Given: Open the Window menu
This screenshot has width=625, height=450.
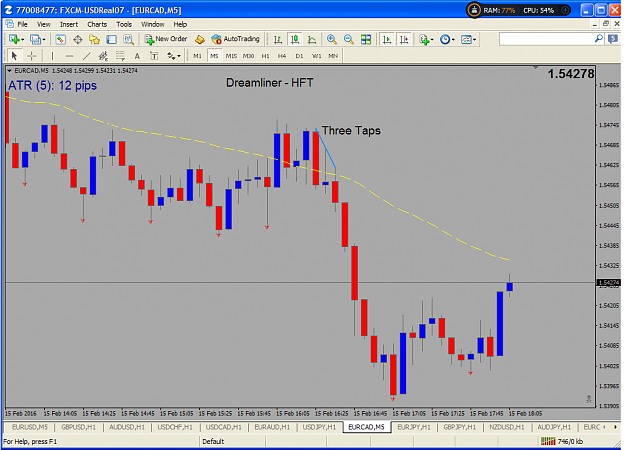Looking at the screenshot, I should click(153, 24).
